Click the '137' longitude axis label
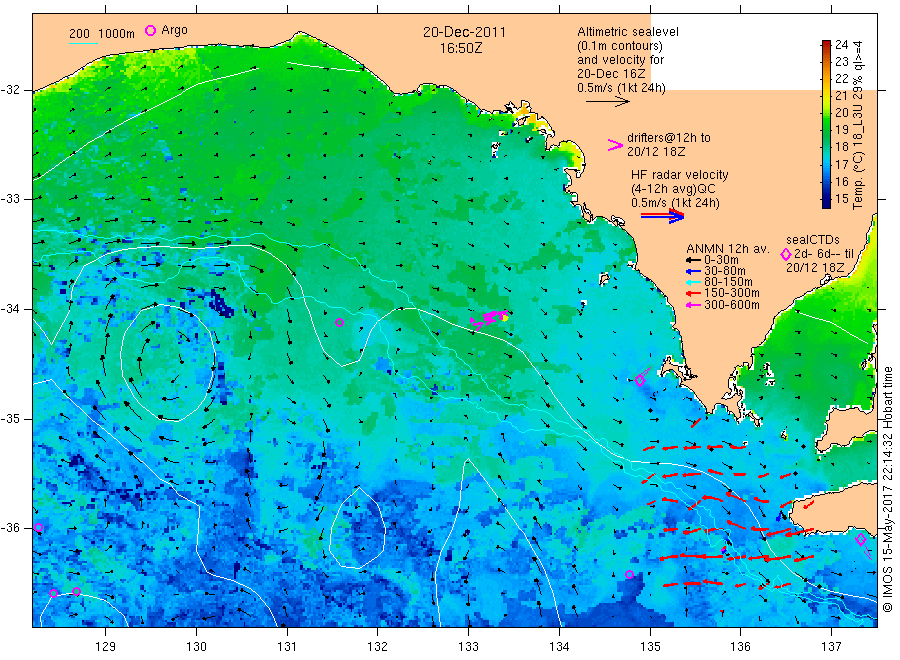The height and width of the screenshot is (660, 900). click(831, 646)
